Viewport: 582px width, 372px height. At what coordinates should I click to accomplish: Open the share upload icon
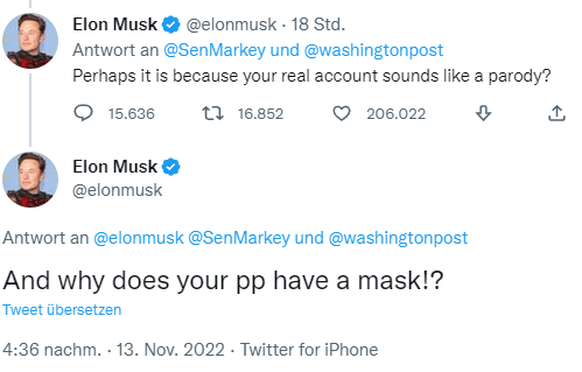coord(556,113)
